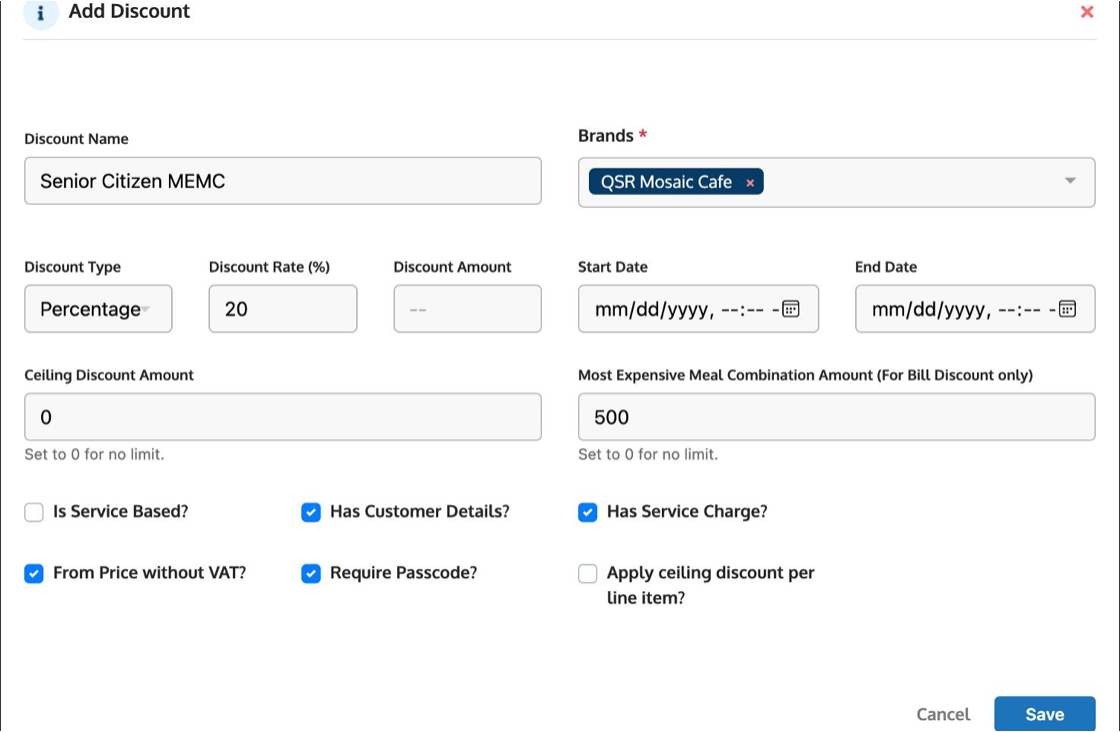Image resolution: width=1120 pixels, height=732 pixels.
Task: Open the Start Date calendar picker icon
Action: (x=791, y=309)
